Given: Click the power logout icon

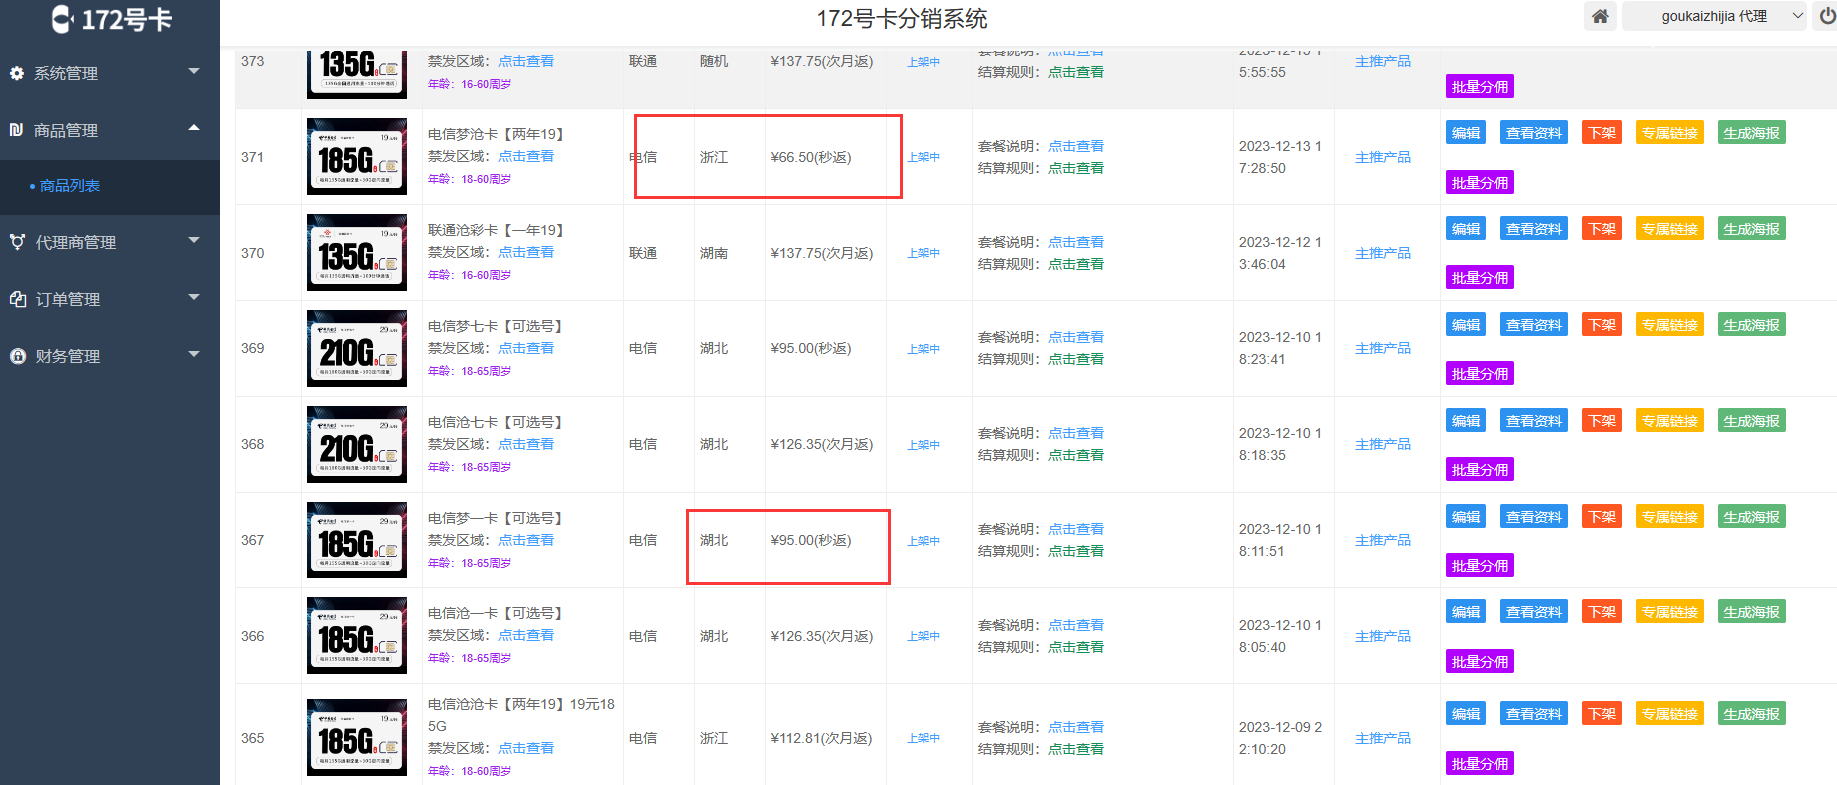Looking at the screenshot, I should point(1827,16).
